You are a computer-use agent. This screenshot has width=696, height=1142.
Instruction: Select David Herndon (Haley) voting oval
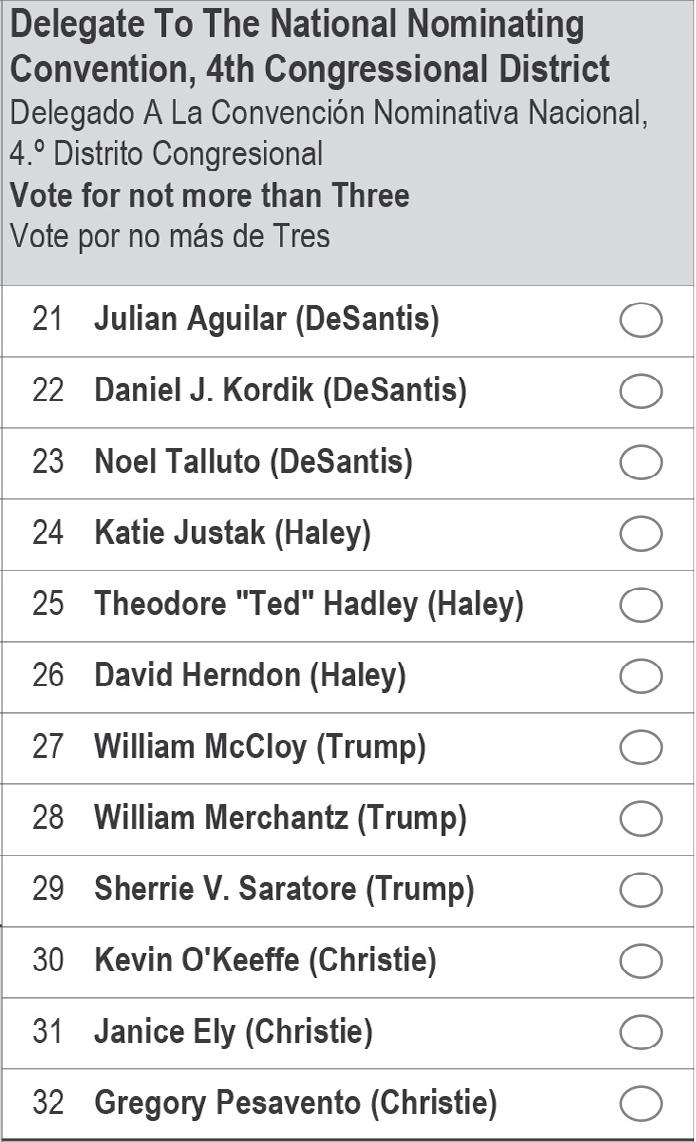click(x=641, y=677)
